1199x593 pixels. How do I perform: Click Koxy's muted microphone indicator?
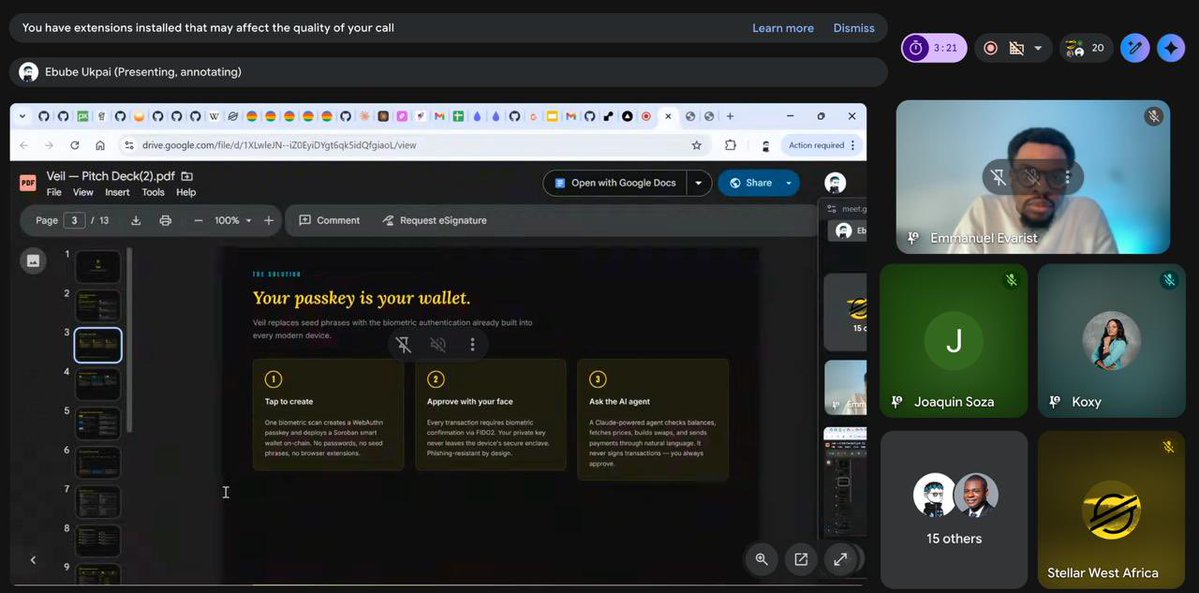click(1169, 280)
